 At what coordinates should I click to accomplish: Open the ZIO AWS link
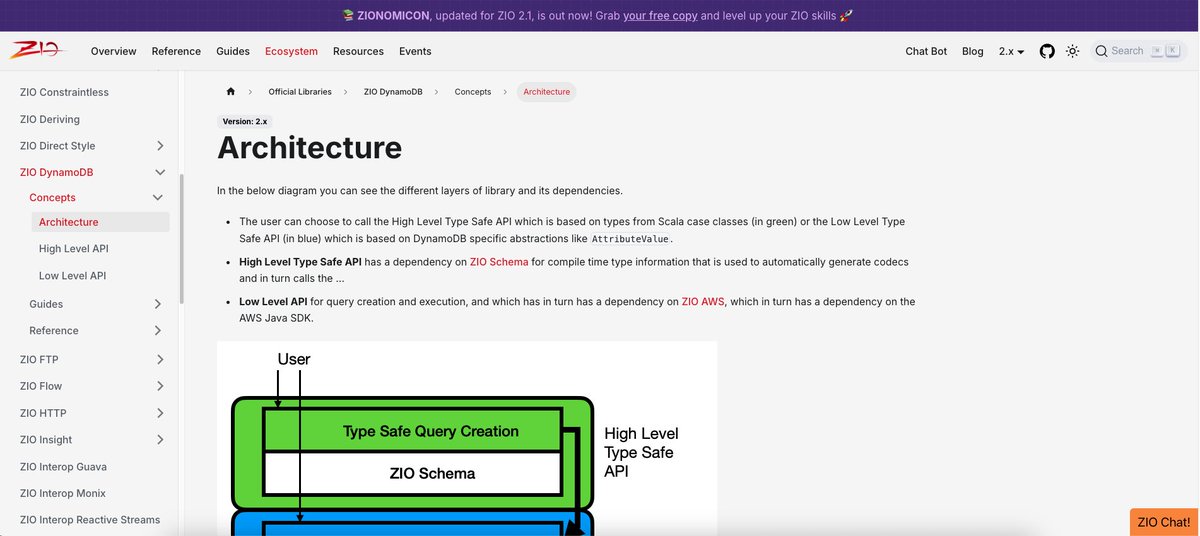click(704, 301)
